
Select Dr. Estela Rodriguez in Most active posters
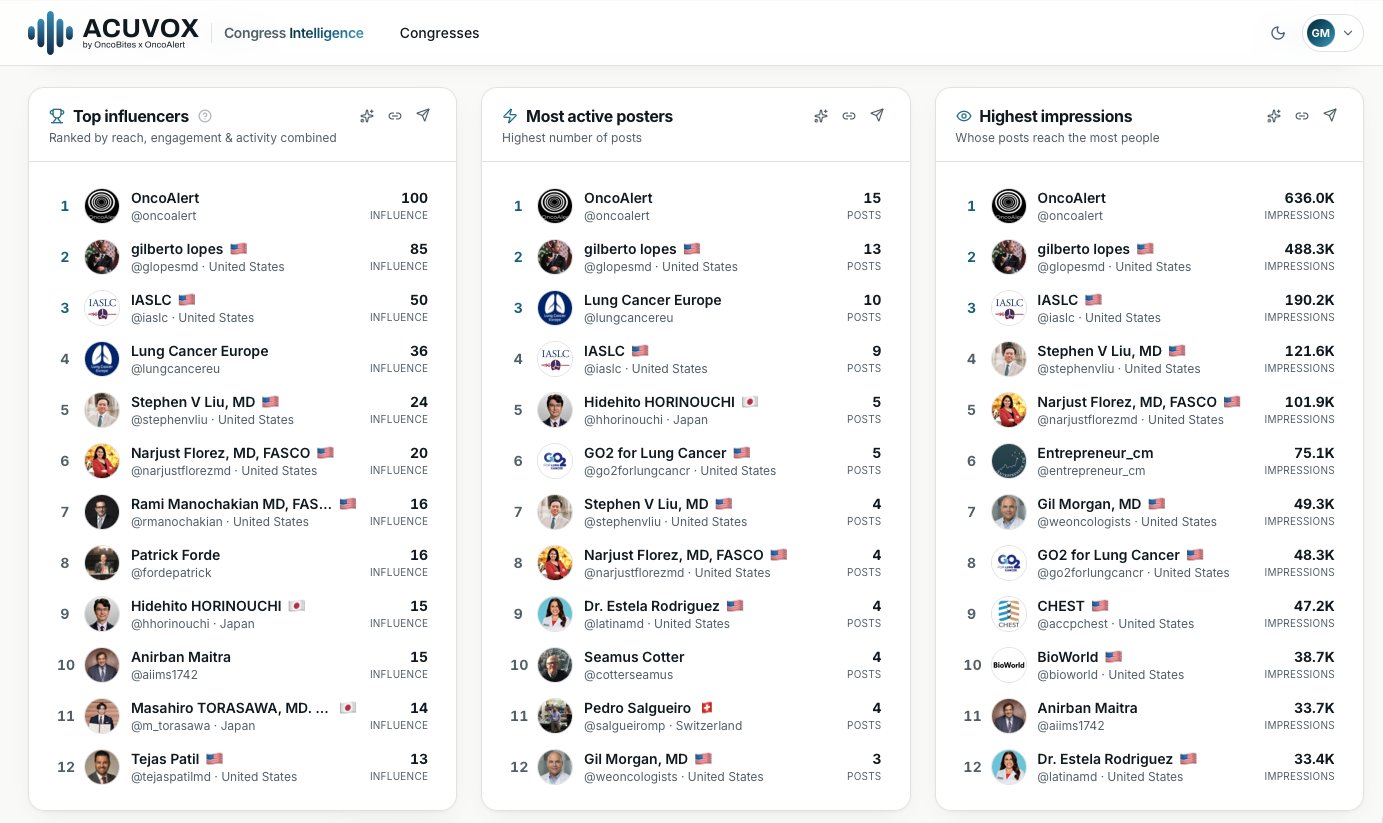click(x=651, y=606)
